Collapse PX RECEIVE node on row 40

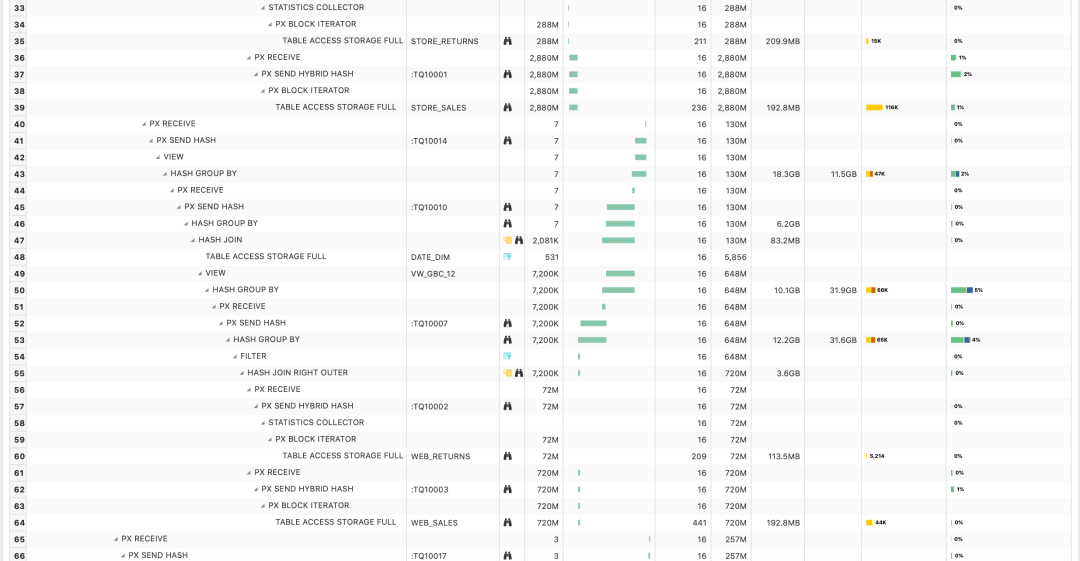click(144, 124)
